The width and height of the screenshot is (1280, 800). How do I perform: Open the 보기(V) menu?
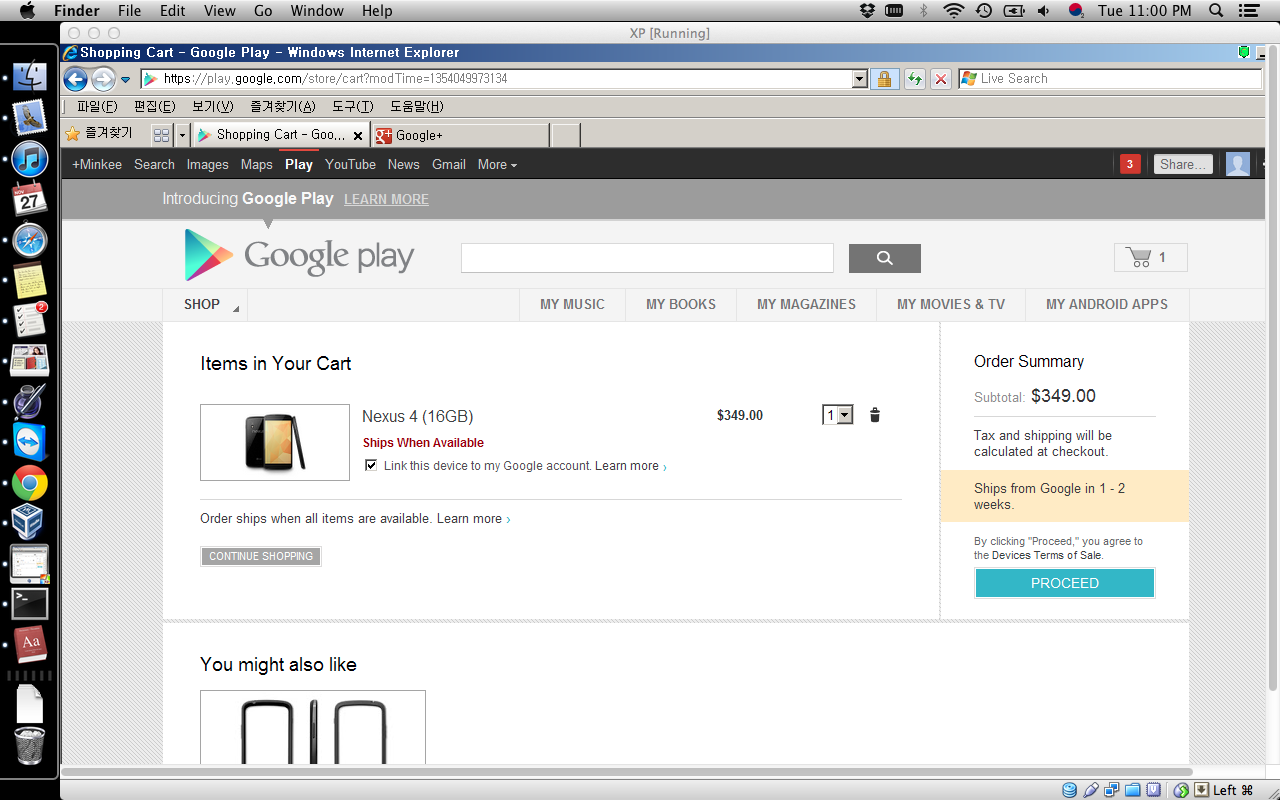[x=212, y=107]
